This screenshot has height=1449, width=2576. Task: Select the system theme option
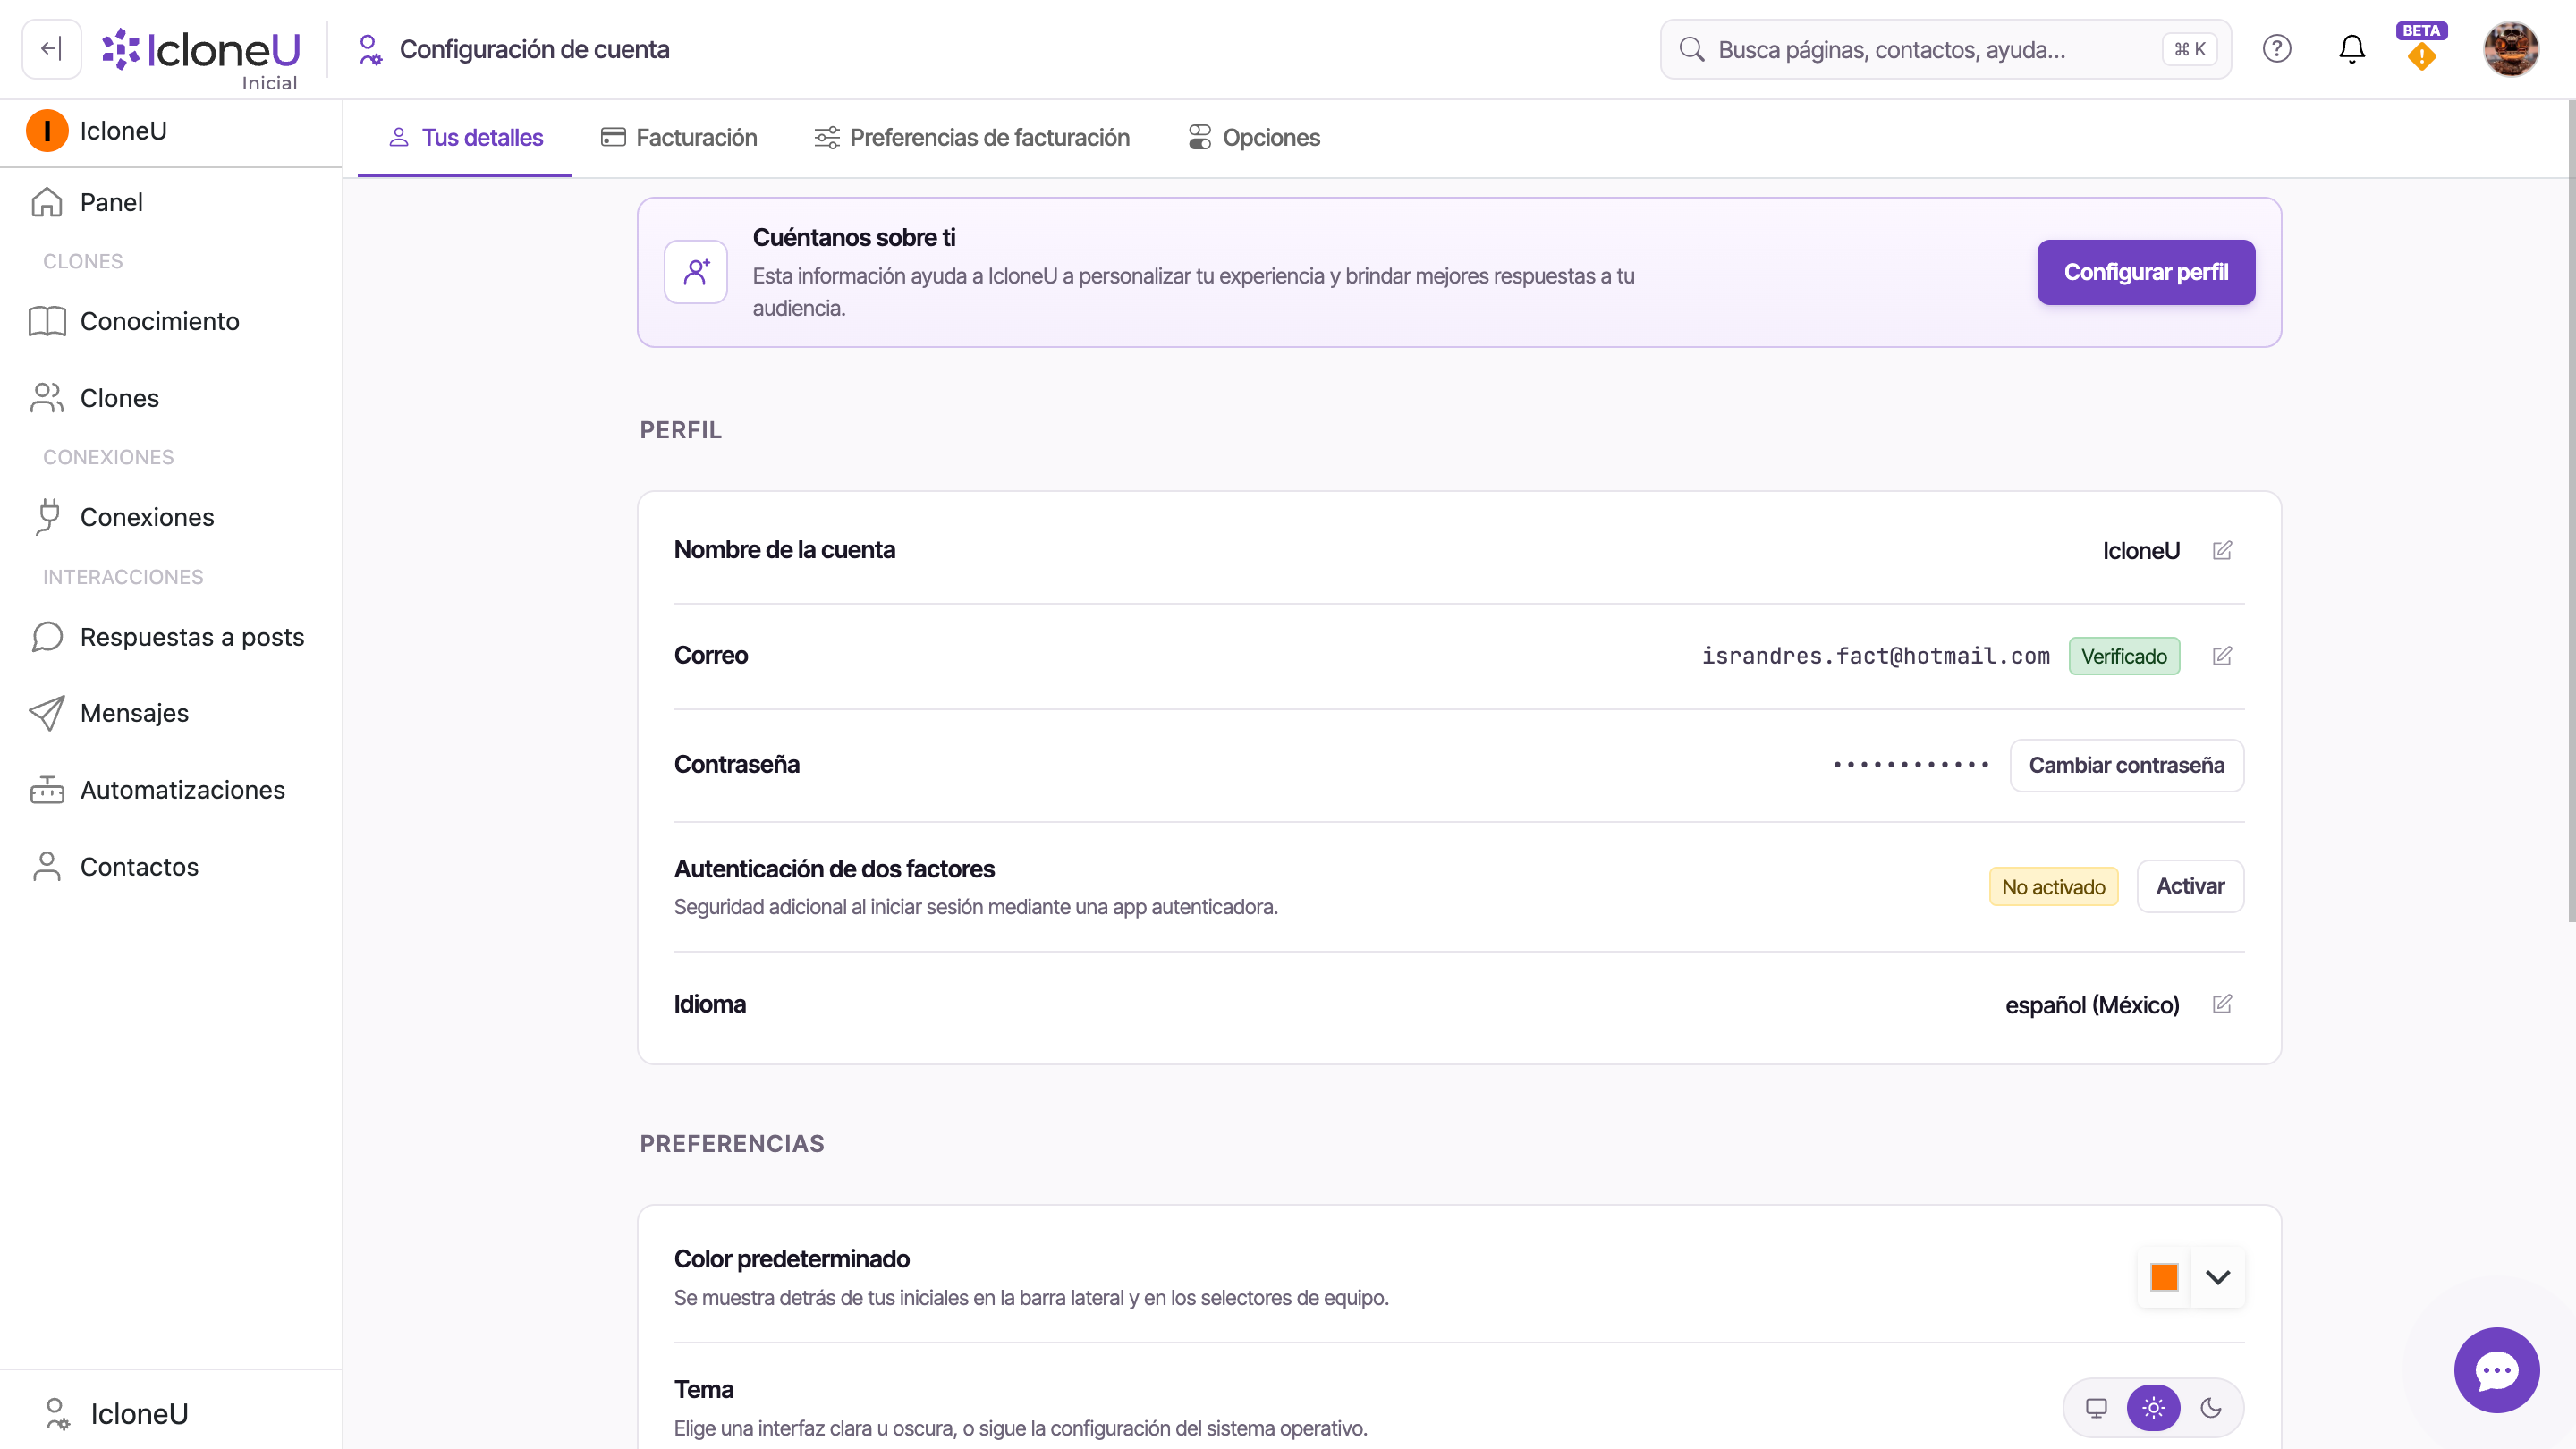(2096, 1408)
